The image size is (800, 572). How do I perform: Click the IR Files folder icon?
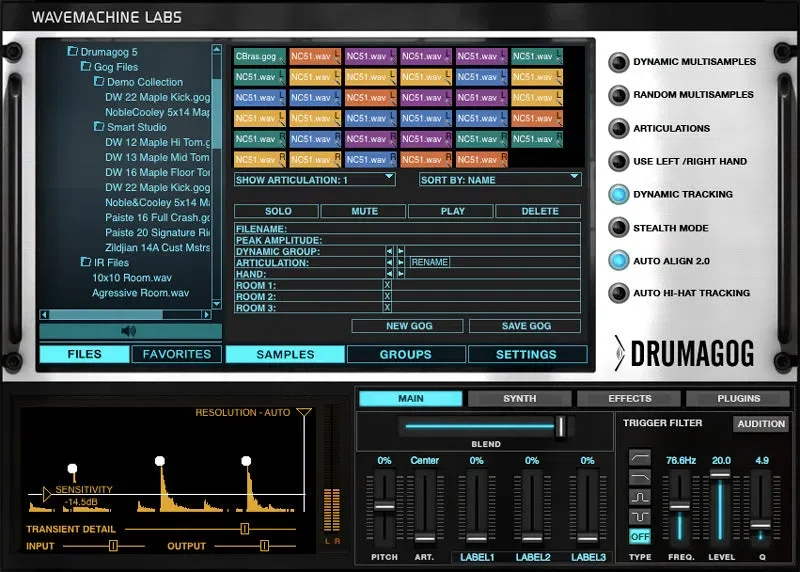[x=86, y=262]
